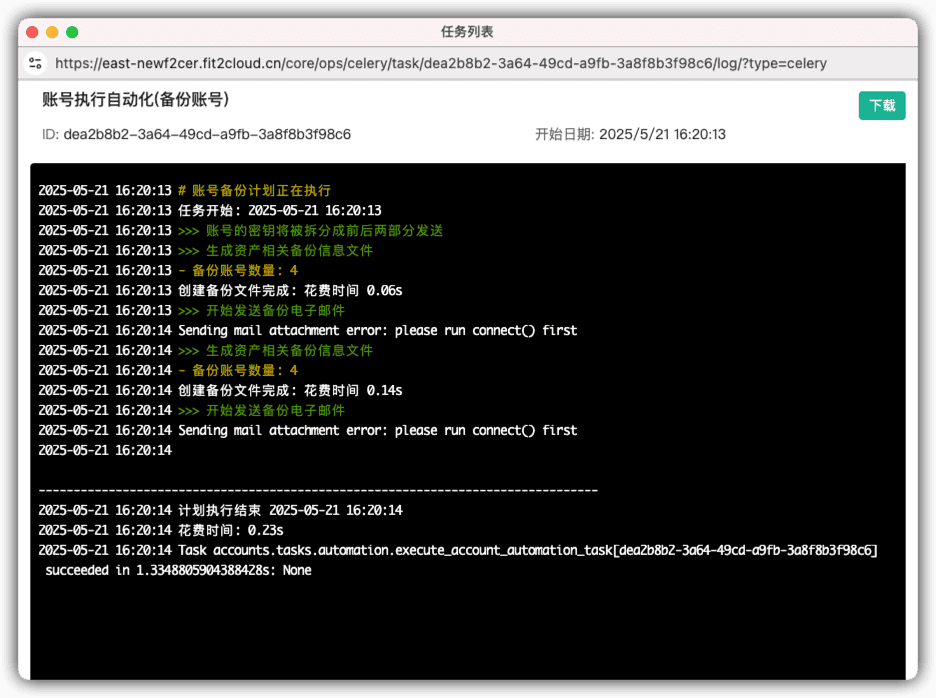Click the log line 任务开始: 2025-05-21 16:20:13
The width and height of the screenshot is (936, 698).
coord(210,210)
